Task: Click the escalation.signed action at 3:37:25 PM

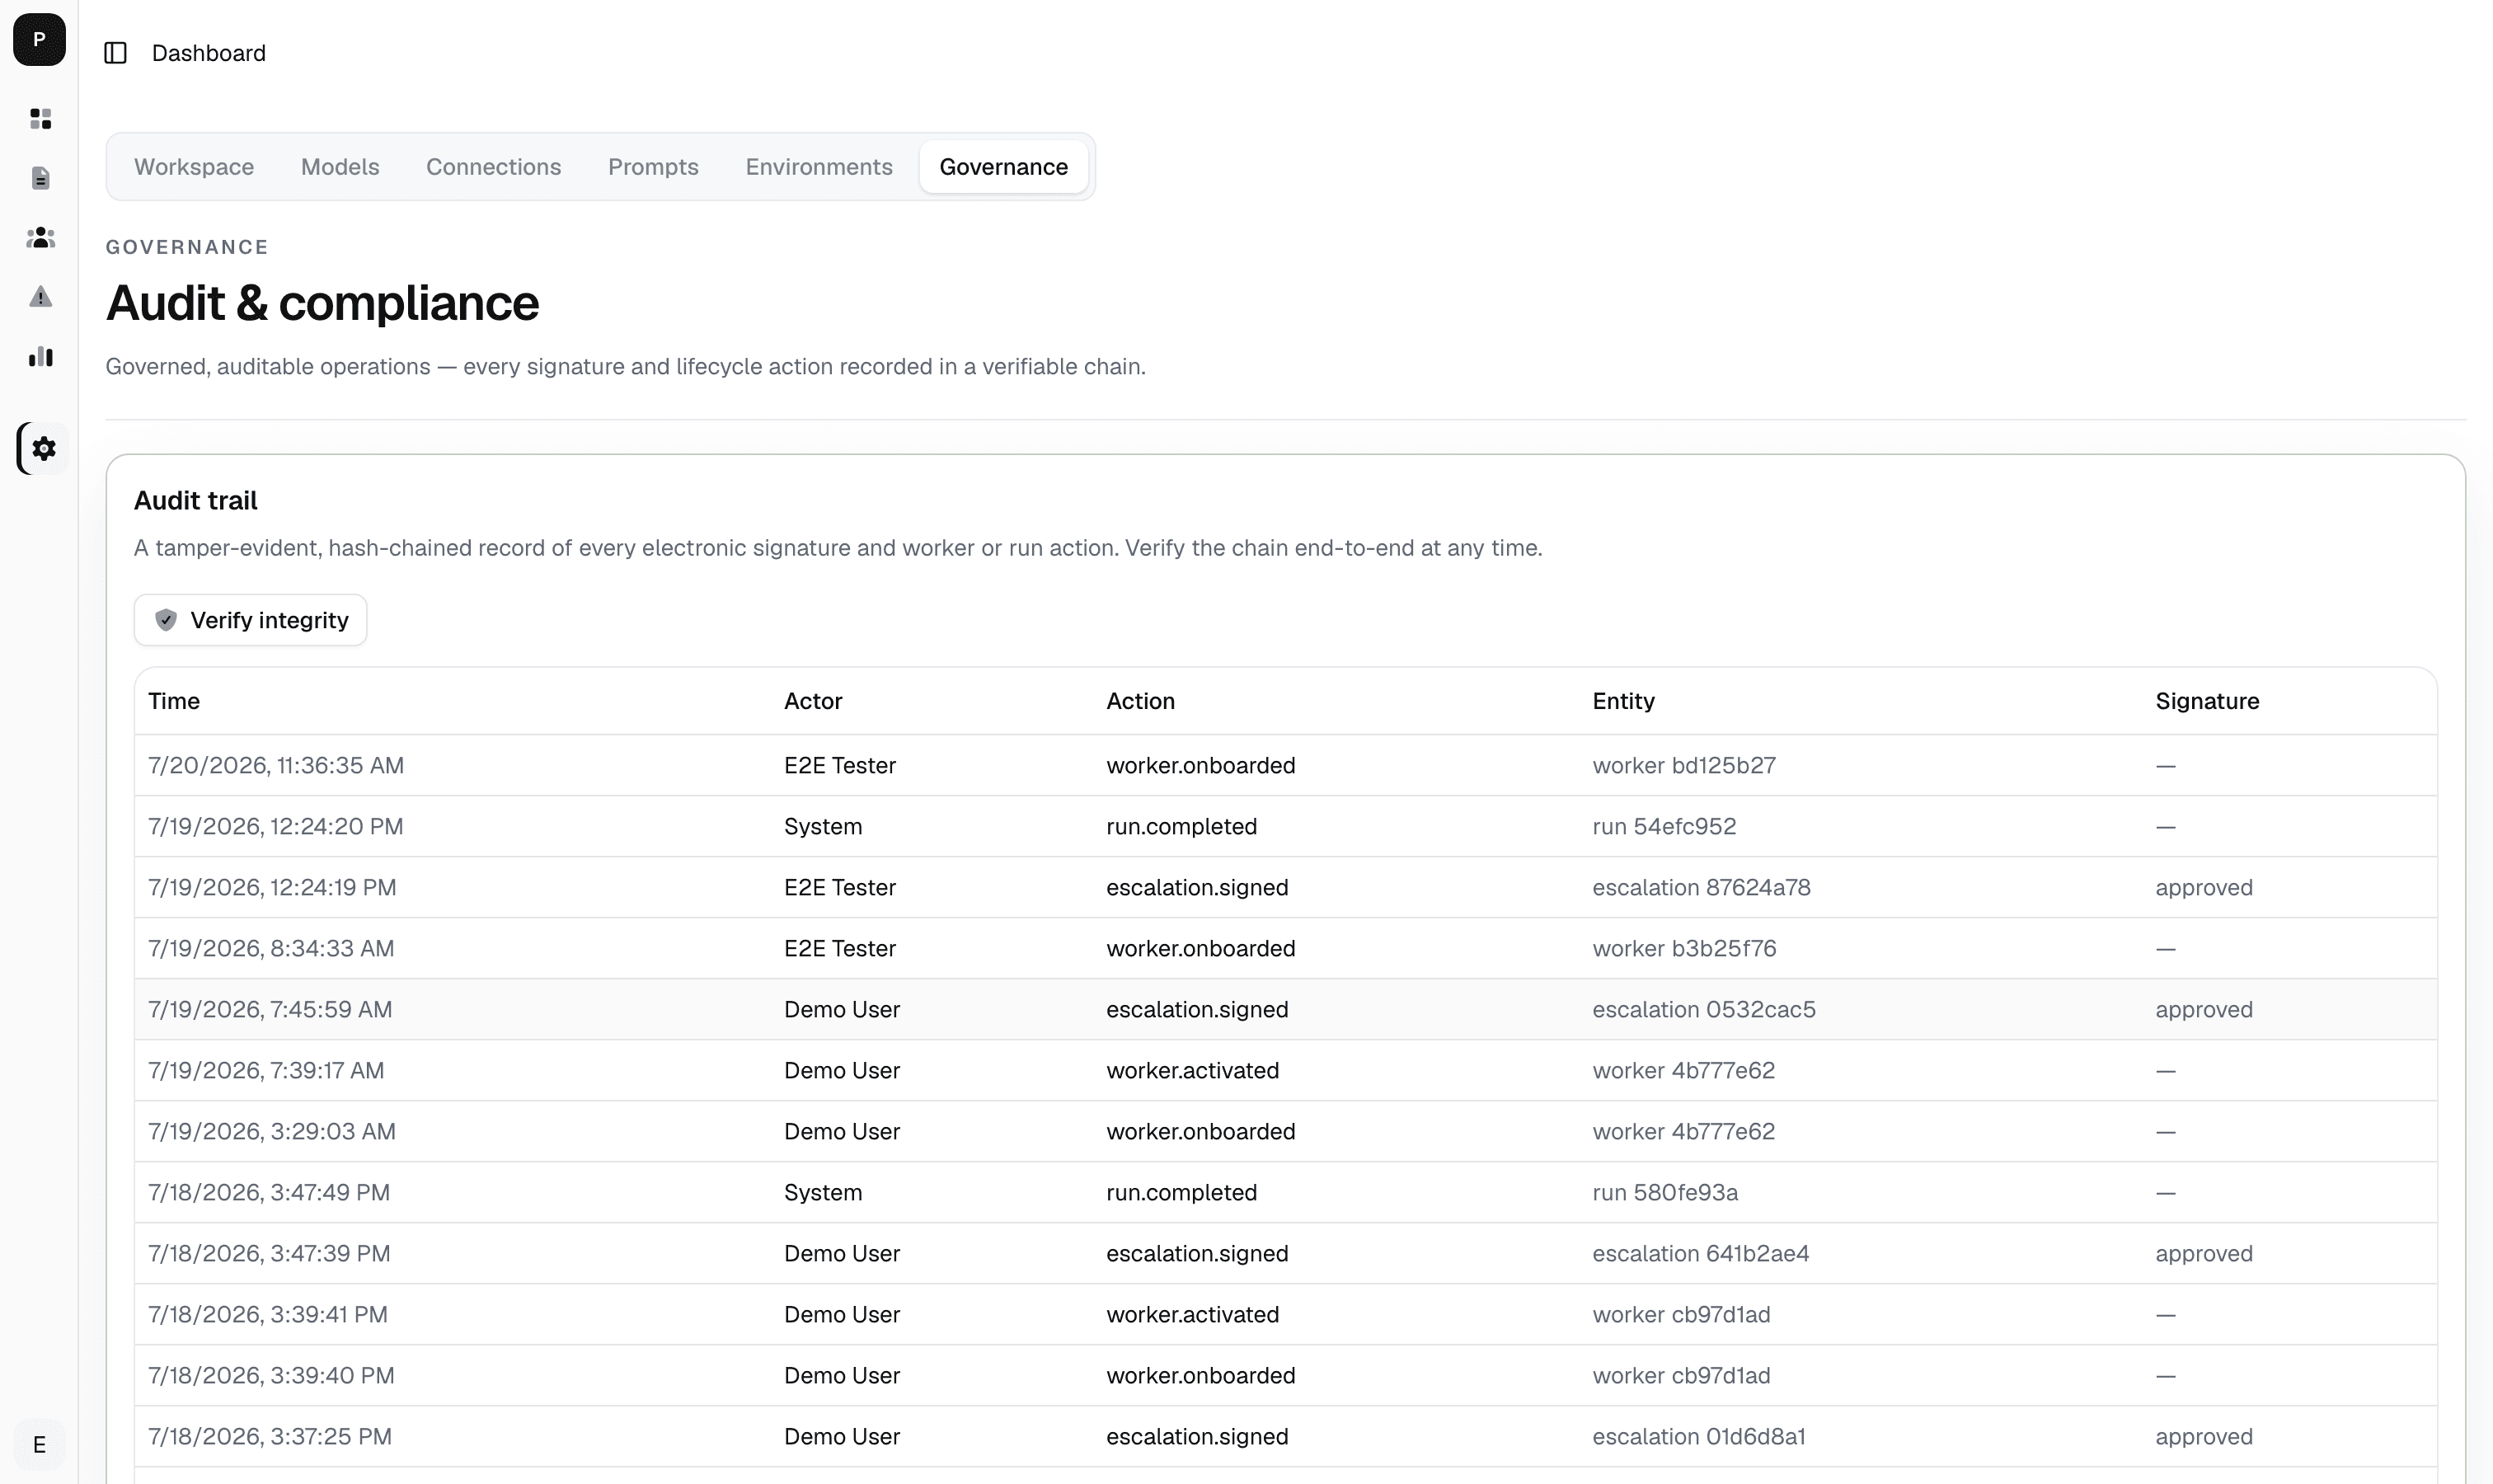Action: (1197, 1436)
